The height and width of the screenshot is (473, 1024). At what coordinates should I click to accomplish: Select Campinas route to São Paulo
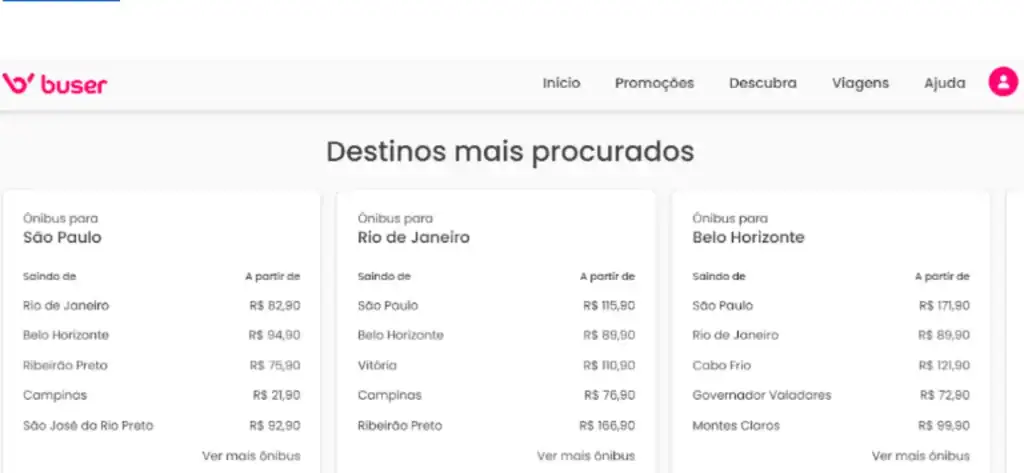[x=55, y=396]
